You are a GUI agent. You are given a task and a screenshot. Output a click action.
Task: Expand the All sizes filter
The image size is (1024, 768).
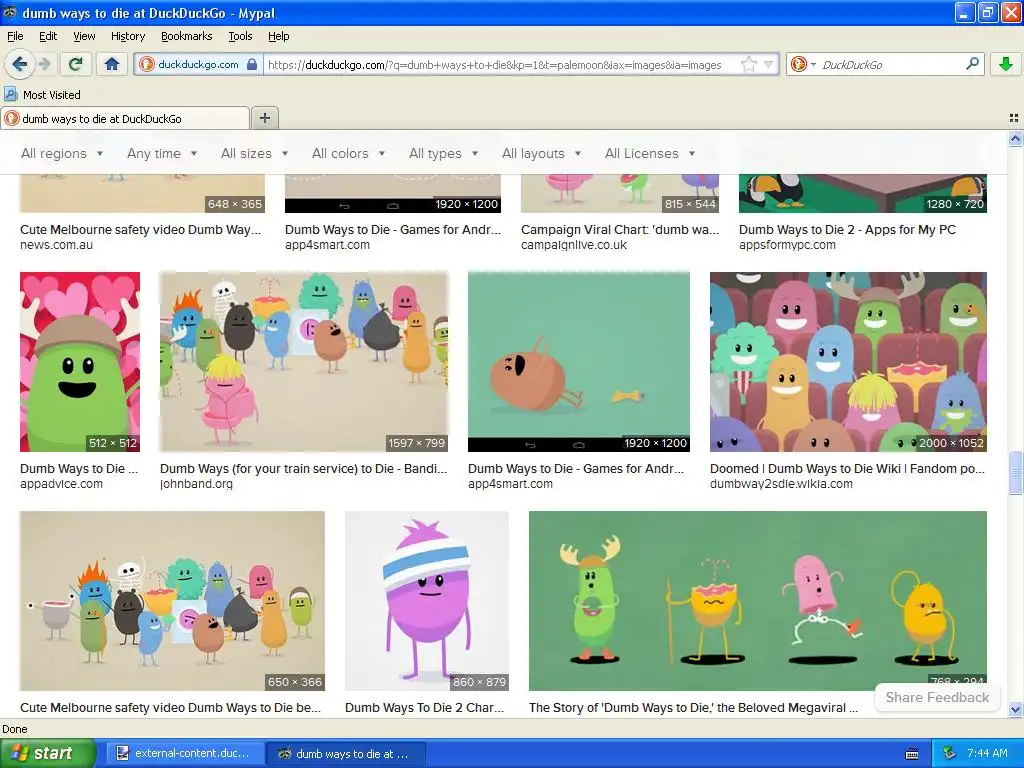coord(255,153)
